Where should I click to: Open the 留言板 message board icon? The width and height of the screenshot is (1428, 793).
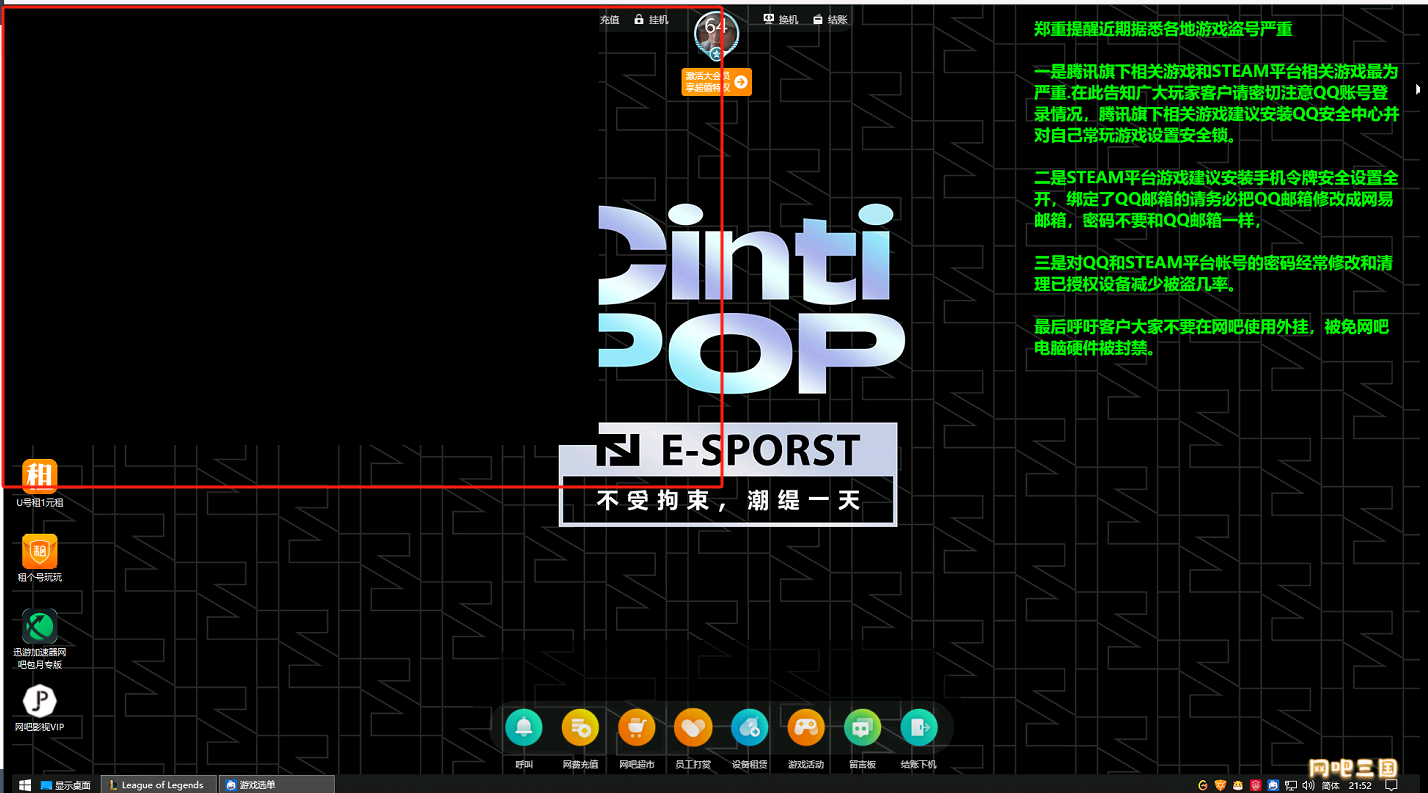863,728
